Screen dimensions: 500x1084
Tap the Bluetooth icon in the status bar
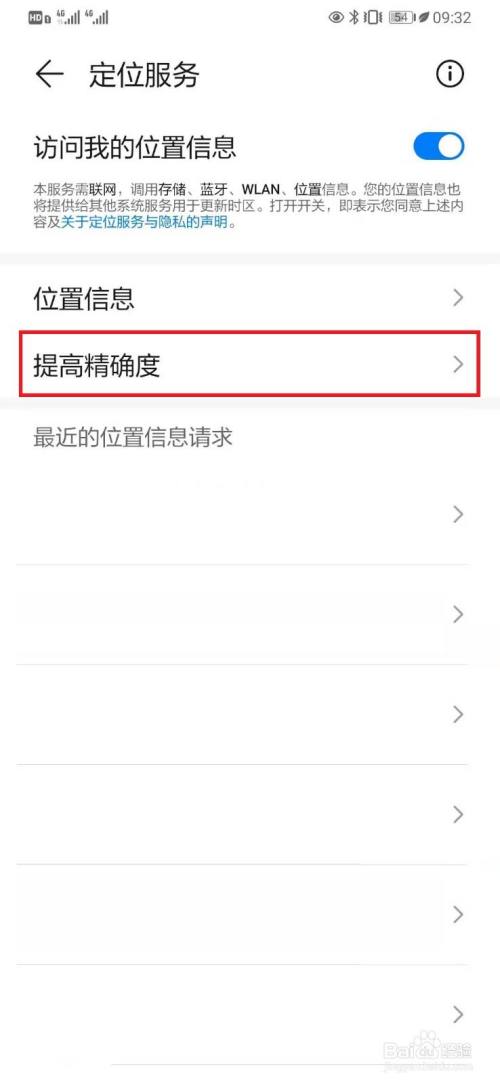click(354, 17)
